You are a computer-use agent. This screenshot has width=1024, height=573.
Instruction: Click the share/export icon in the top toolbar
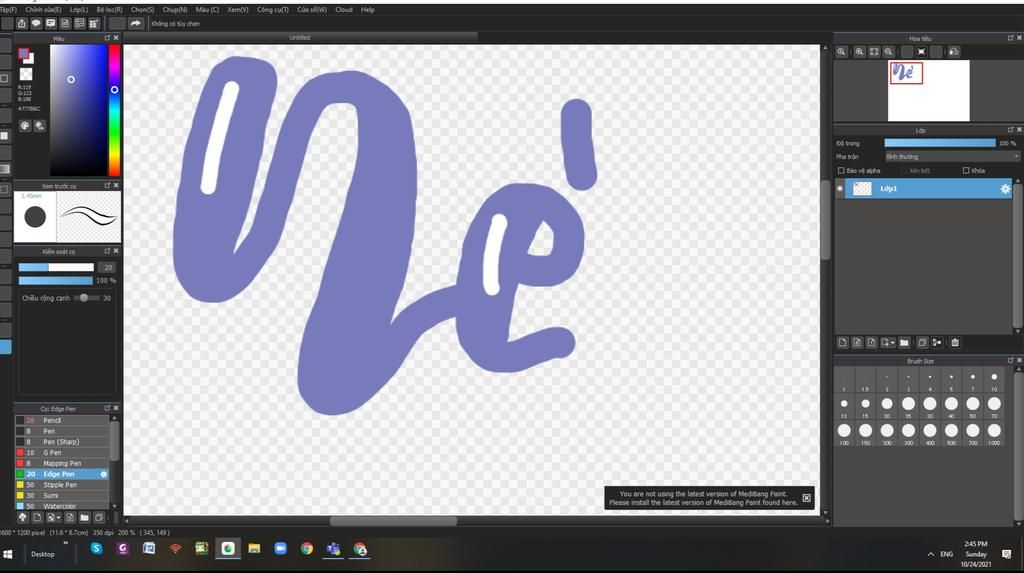pos(22,24)
